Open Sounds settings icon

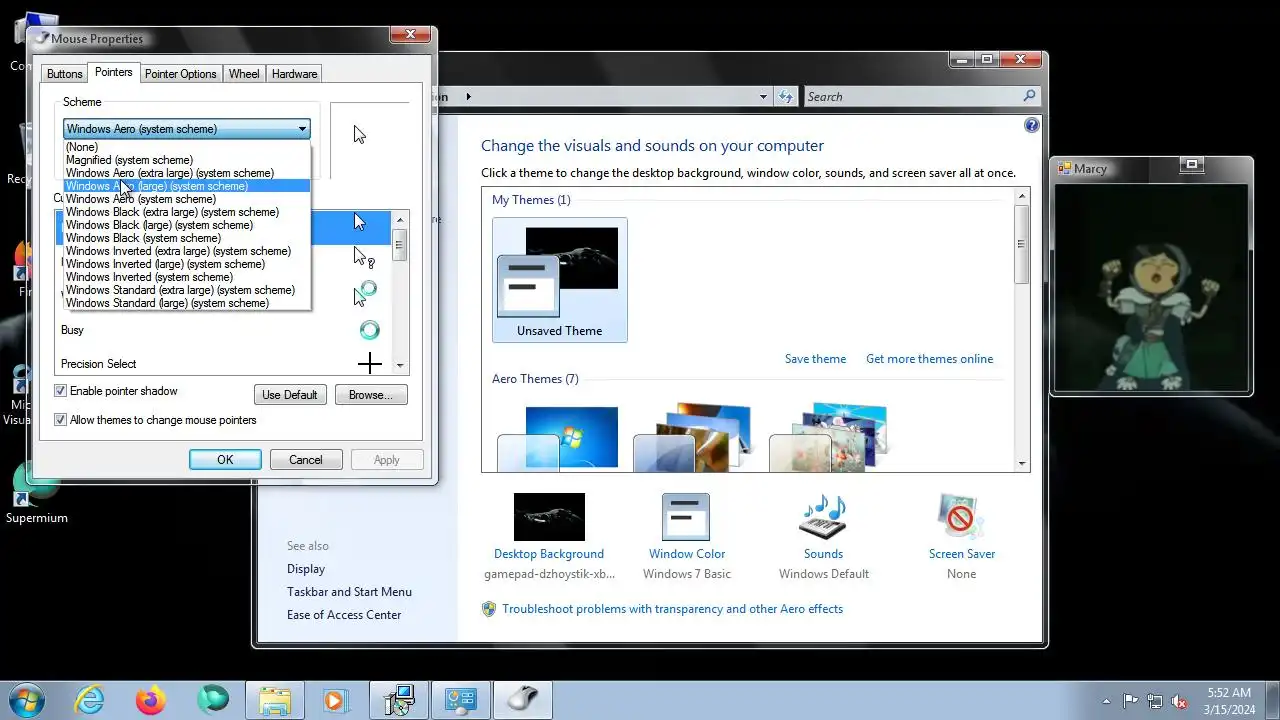(x=823, y=517)
